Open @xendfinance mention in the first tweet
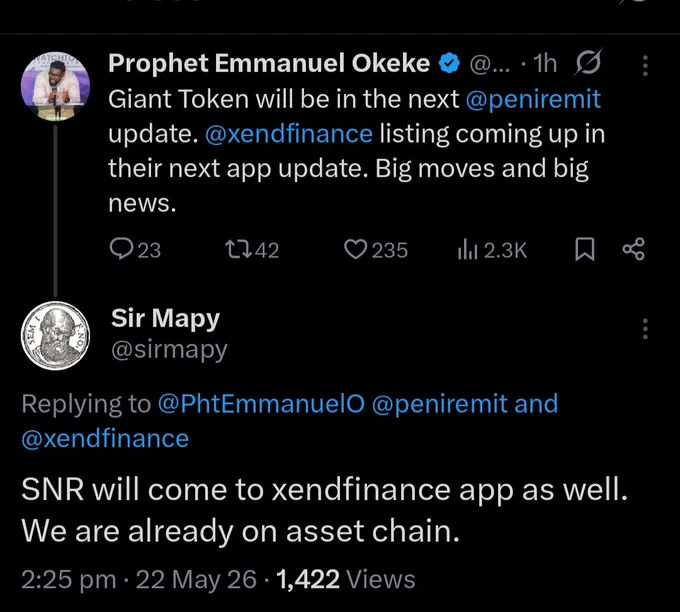680x612 pixels. point(288,134)
